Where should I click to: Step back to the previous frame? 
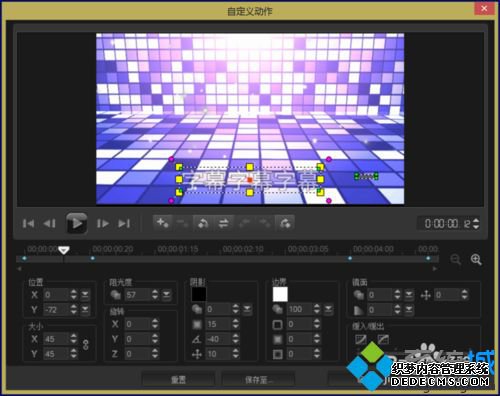click(50, 223)
